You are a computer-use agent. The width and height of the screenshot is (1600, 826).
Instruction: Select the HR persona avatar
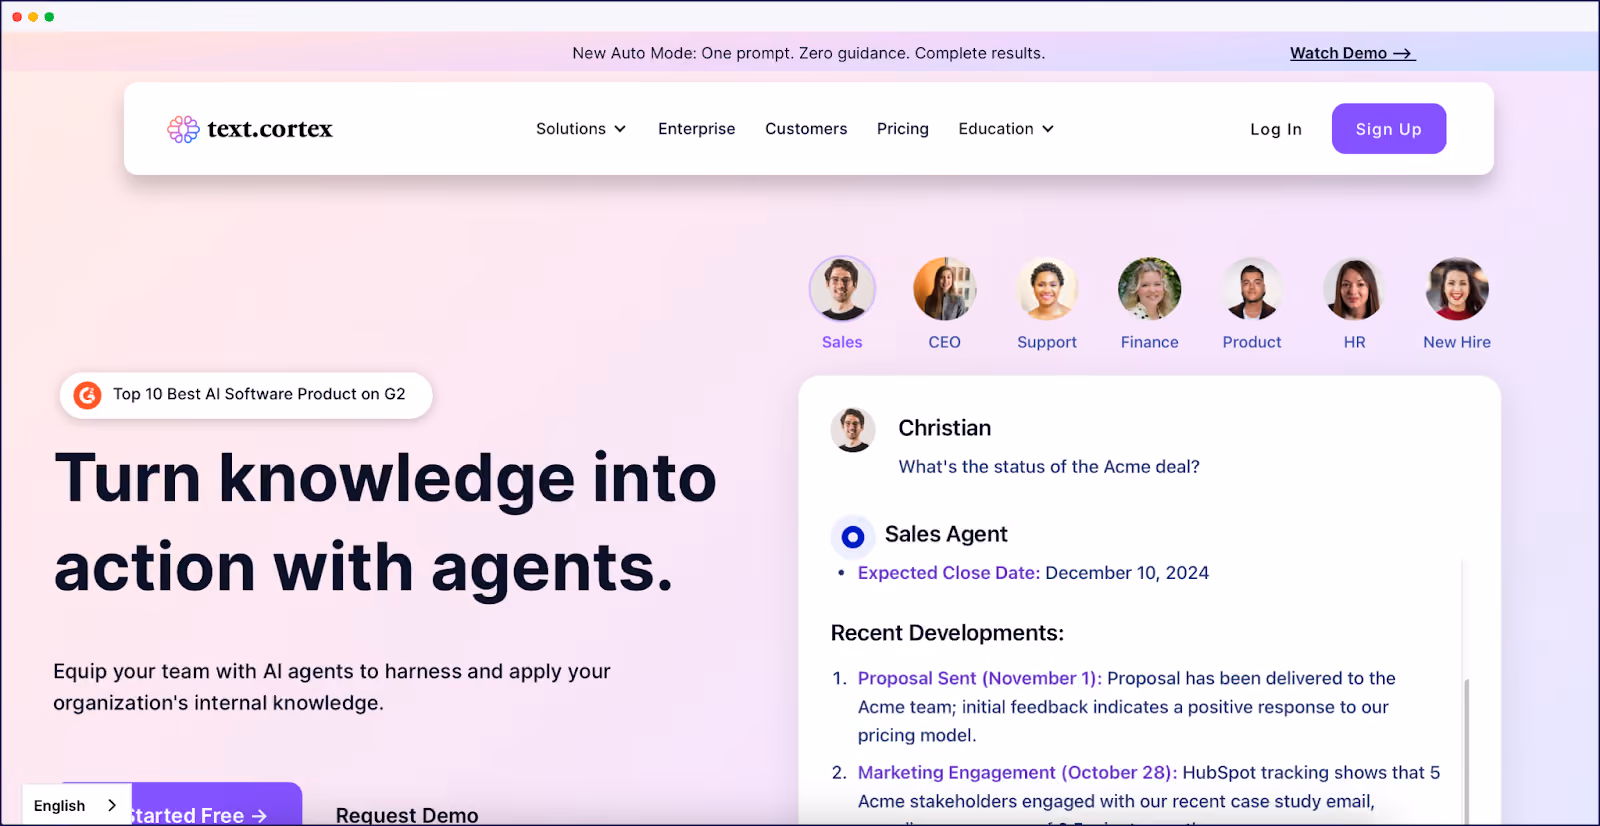point(1355,289)
